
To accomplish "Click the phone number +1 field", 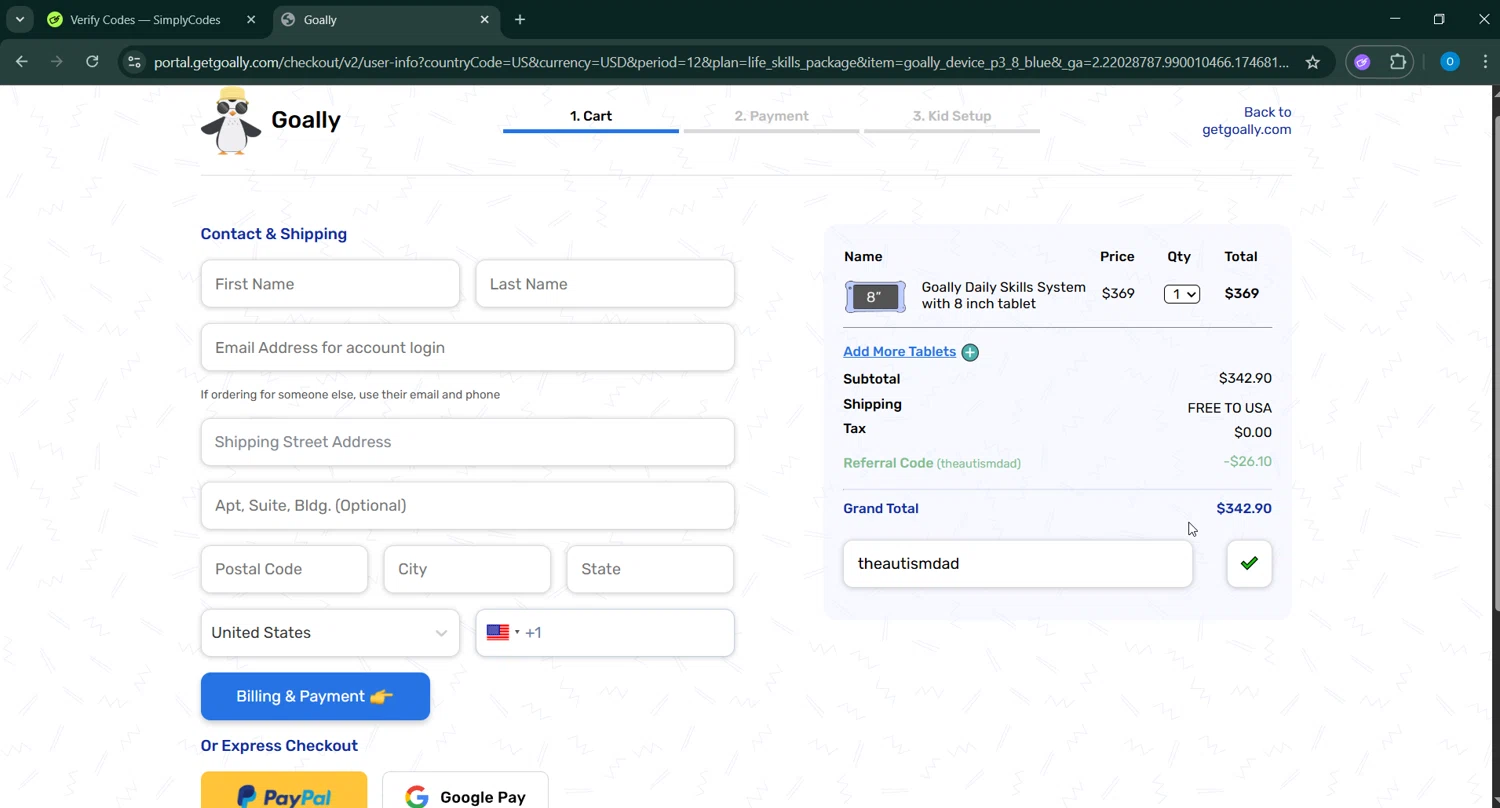I will point(605,633).
